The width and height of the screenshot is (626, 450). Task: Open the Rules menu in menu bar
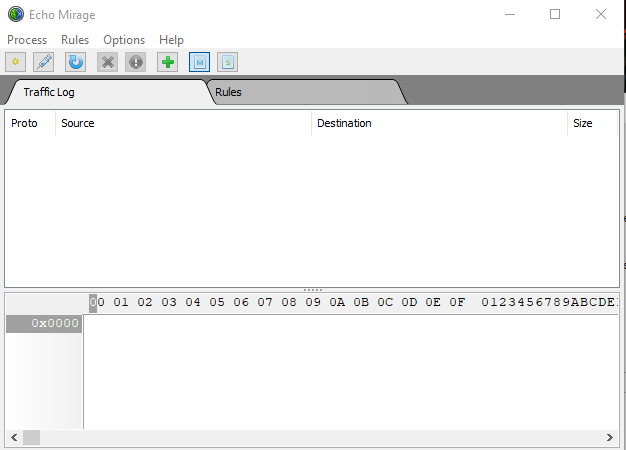pos(75,40)
